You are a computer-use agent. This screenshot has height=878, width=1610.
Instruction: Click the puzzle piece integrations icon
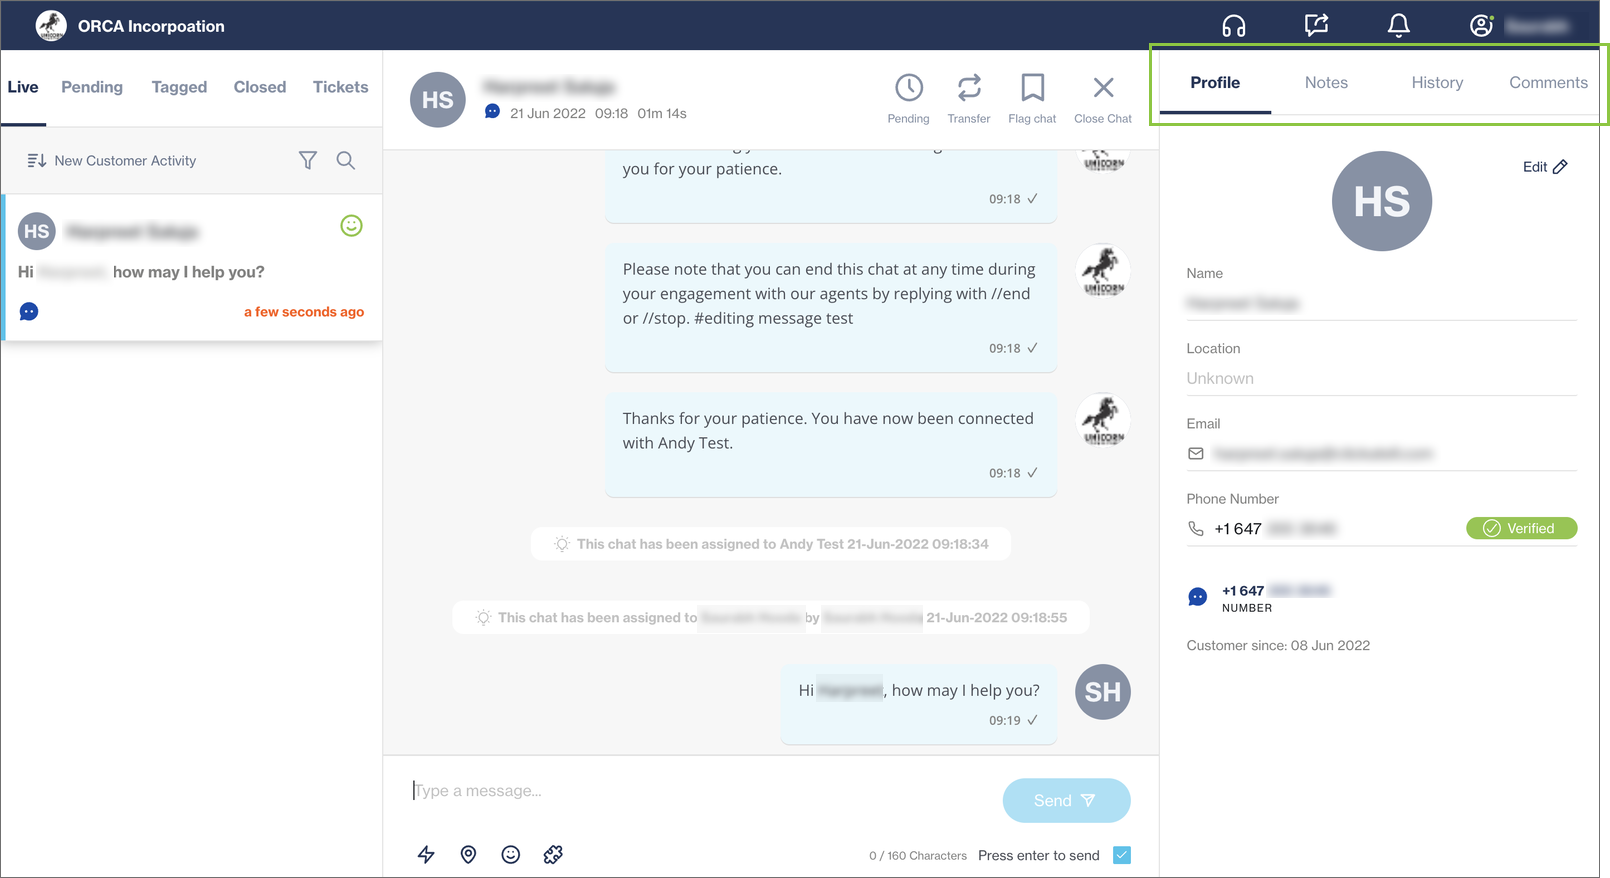pyautogui.click(x=553, y=854)
